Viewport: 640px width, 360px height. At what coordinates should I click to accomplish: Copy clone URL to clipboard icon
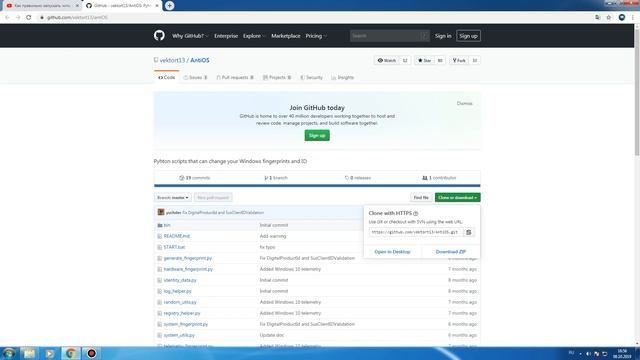coord(469,232)
